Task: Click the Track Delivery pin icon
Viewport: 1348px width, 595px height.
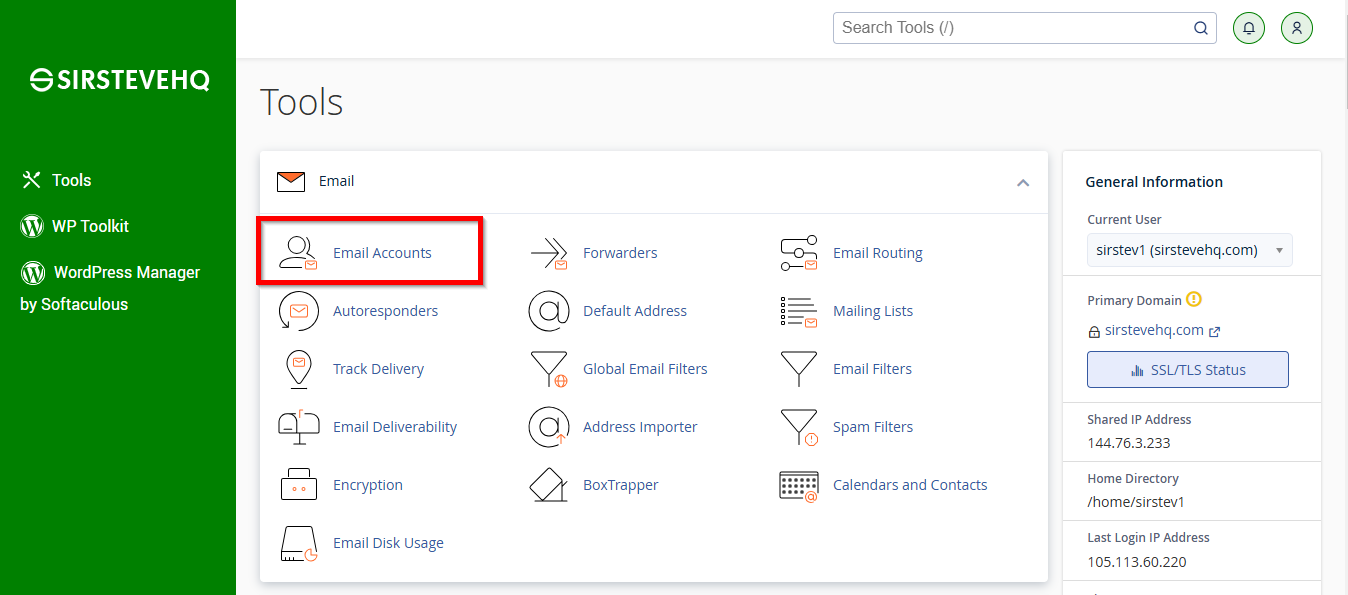Action: pyautogui.click(x=298, y=369)
